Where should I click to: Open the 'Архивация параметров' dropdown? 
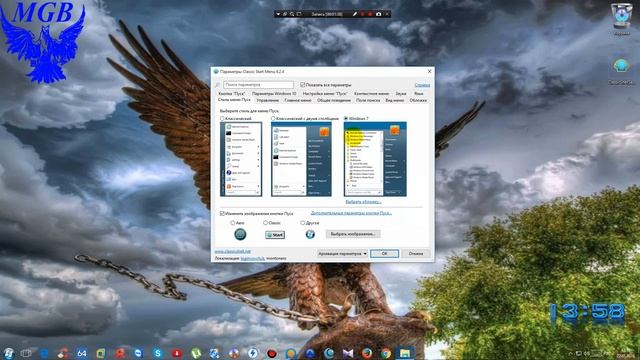coord(342,253)
